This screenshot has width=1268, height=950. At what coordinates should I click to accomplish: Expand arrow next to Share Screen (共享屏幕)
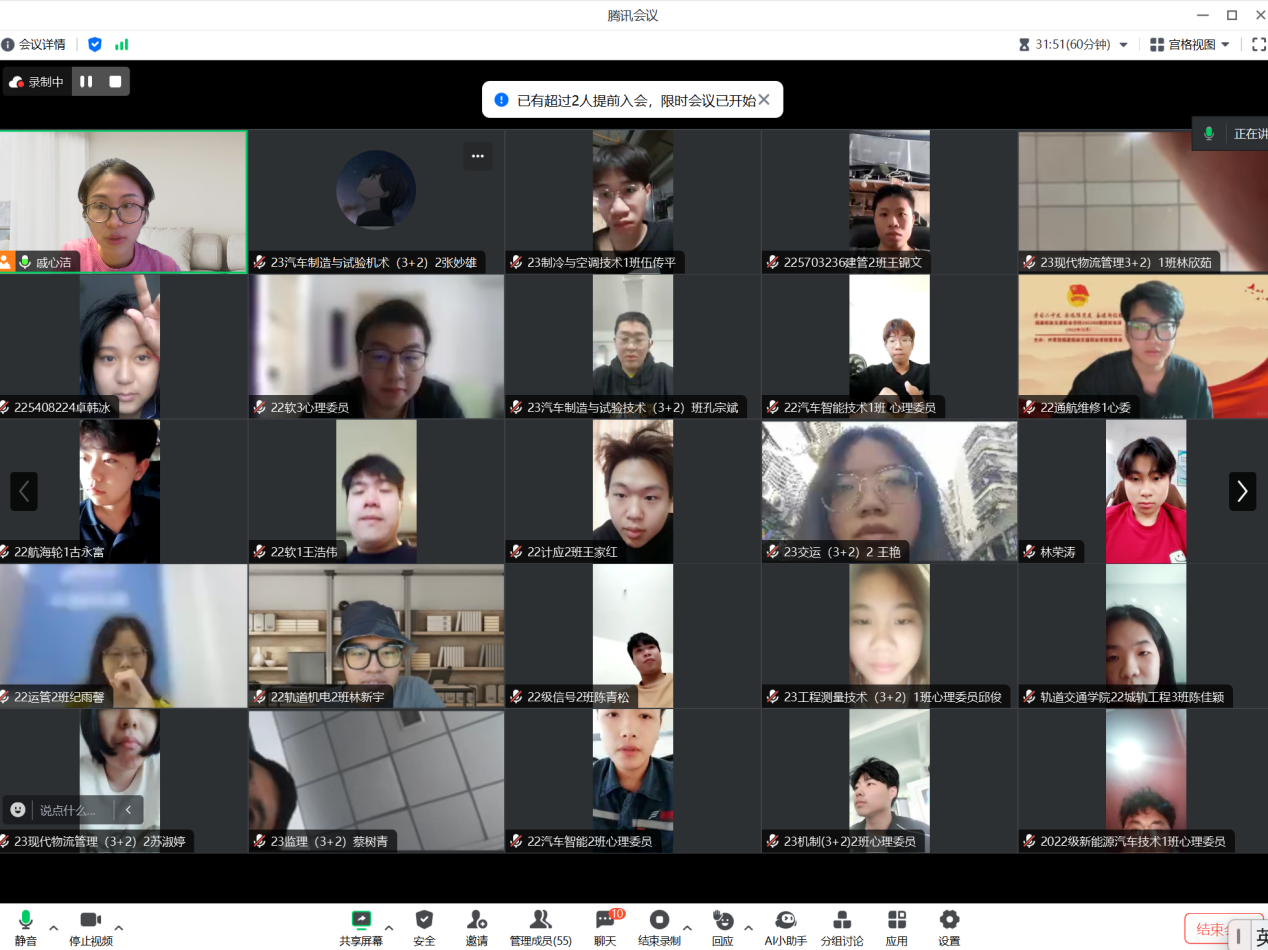click(389, 927)
